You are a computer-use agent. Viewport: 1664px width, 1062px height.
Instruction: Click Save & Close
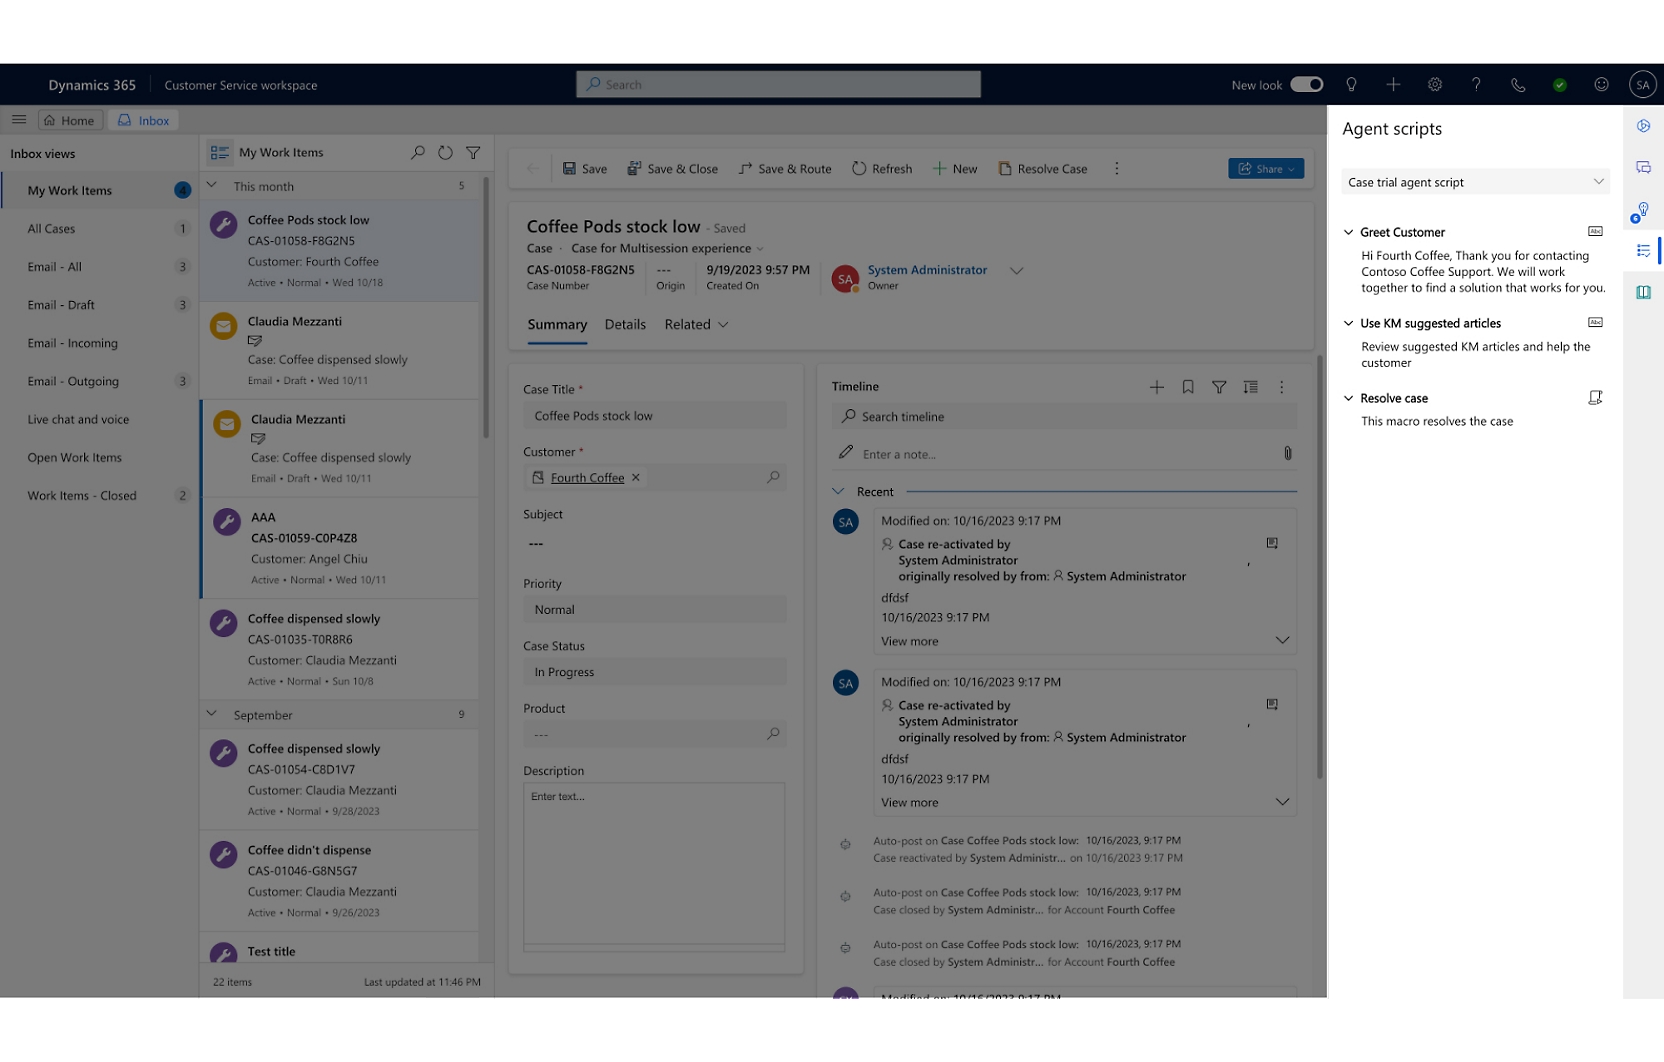tap(672, 168)
